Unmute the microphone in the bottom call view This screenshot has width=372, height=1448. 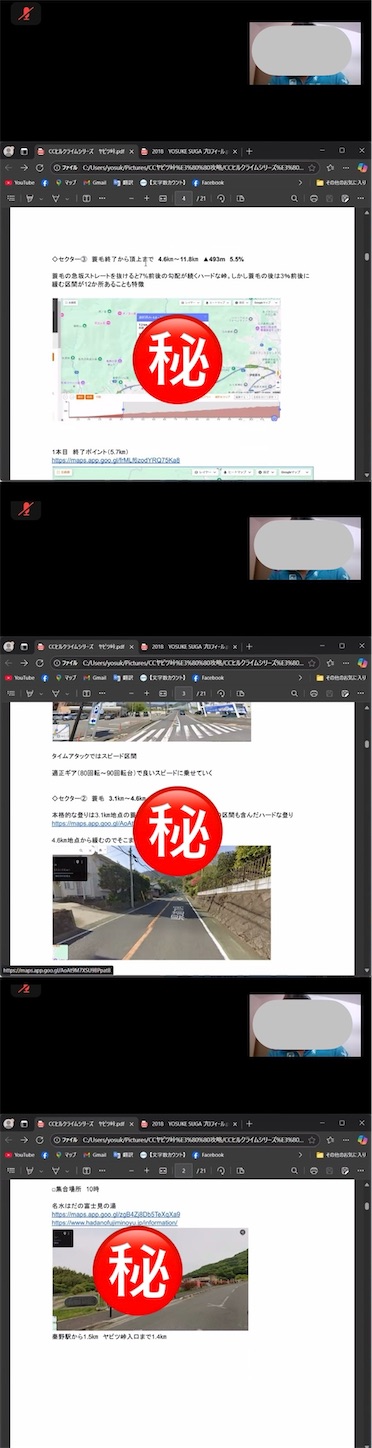click(x=25, y=989)
